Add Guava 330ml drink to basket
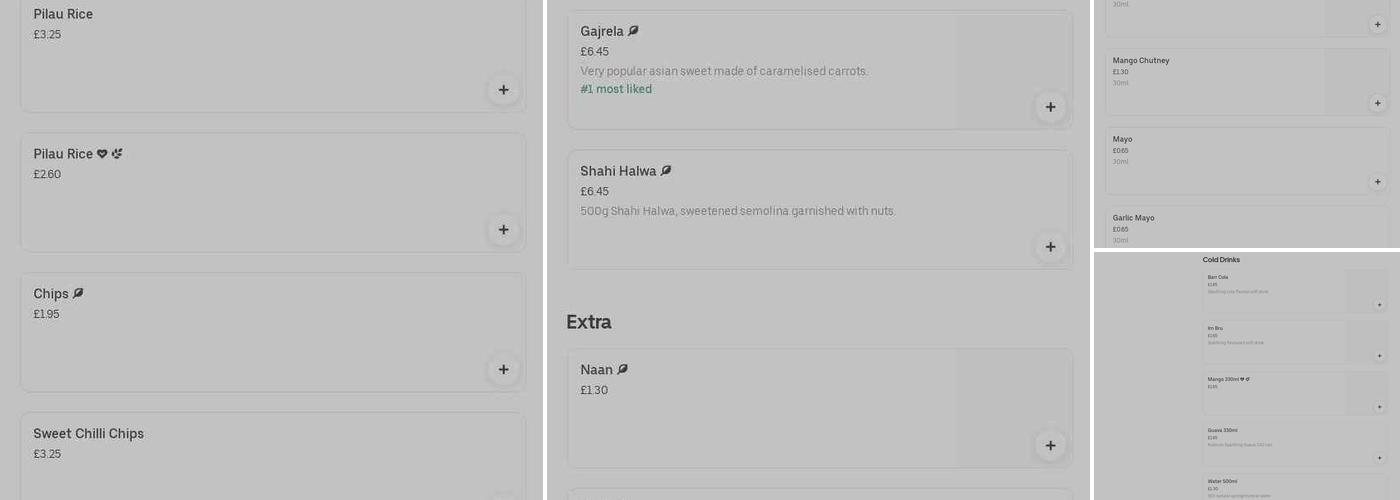Image resolution: width=1400 pixels, height=500 pixels. (1379, 458)
